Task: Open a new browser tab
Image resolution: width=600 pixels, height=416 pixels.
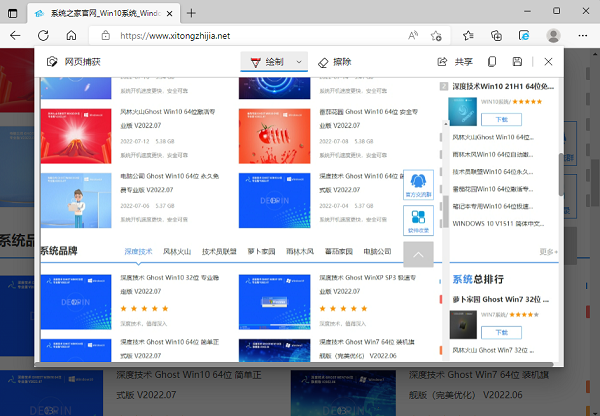Action: 191,13
